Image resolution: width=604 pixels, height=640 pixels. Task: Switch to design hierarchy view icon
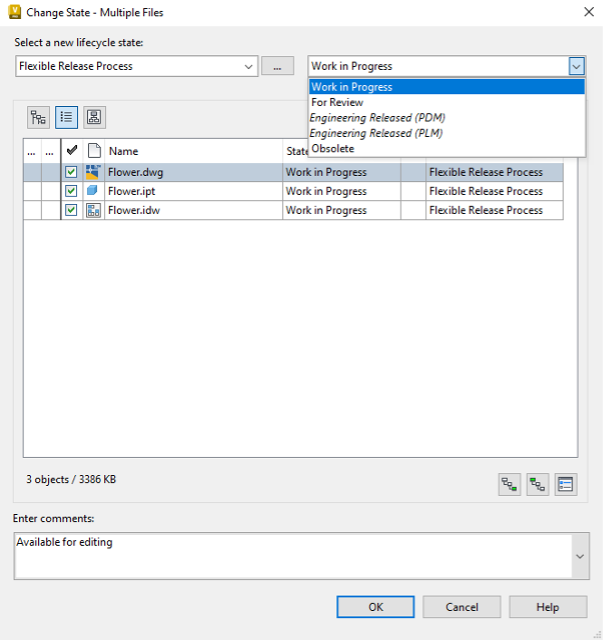[94, 118]
